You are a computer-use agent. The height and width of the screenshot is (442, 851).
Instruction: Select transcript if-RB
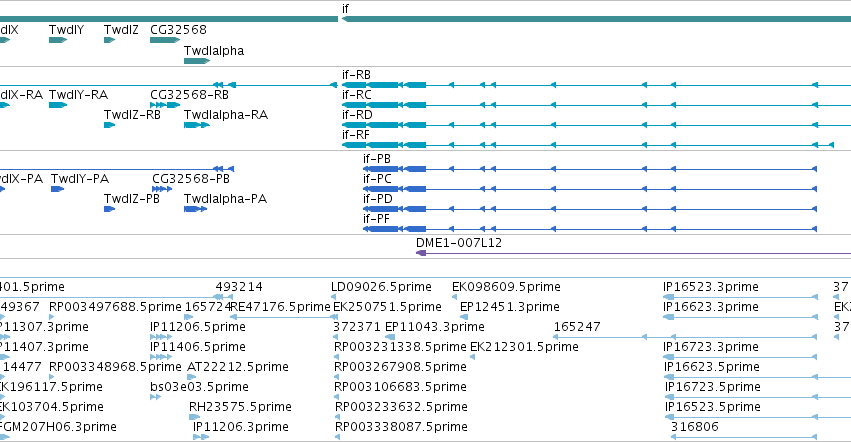[x=356, y=75]
